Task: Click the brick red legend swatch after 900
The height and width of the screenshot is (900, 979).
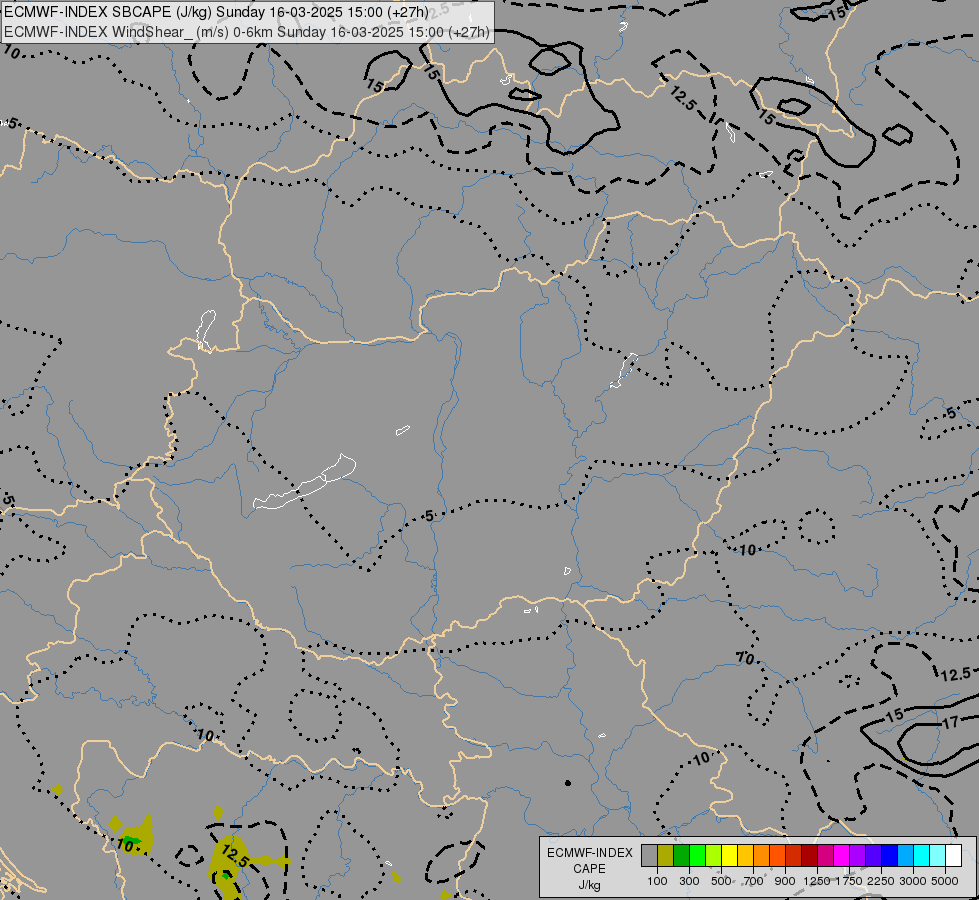Action: 794,856
